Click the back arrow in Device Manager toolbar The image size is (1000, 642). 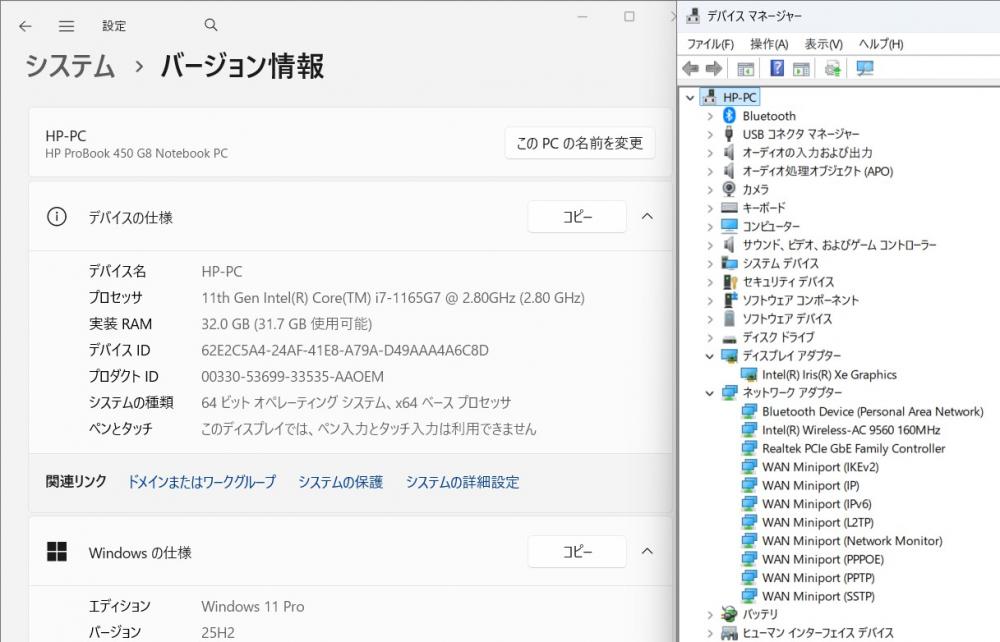[690, 68]
